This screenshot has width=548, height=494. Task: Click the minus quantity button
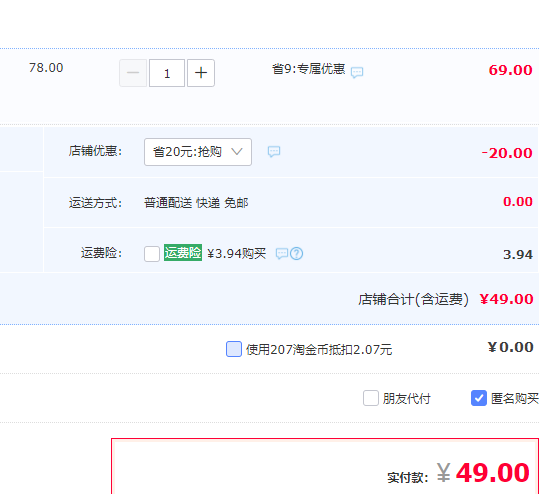133,73
